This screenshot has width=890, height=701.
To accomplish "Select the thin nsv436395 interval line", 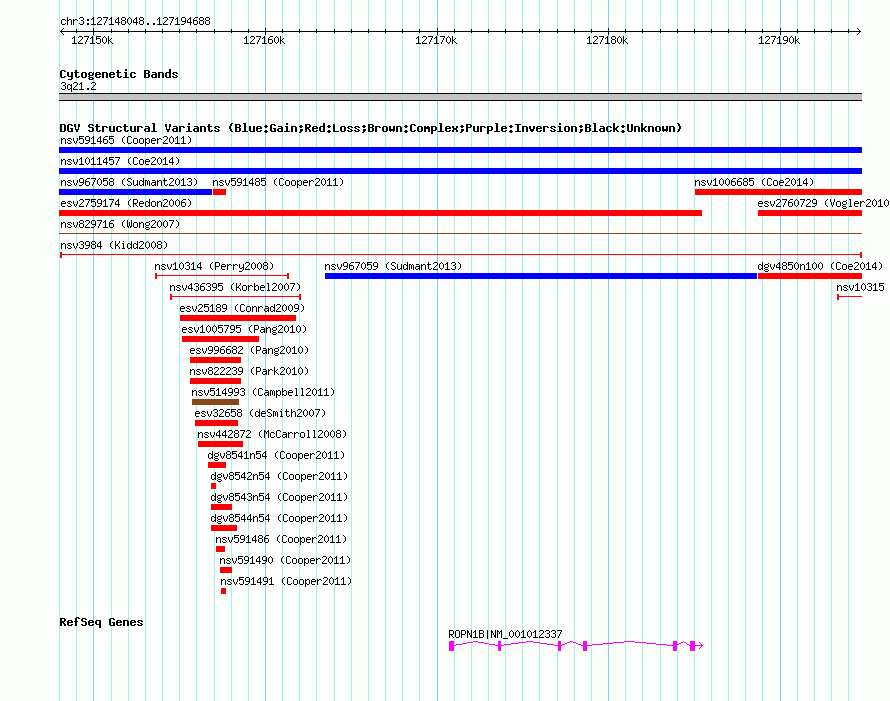I will click(x=236, y=297).
